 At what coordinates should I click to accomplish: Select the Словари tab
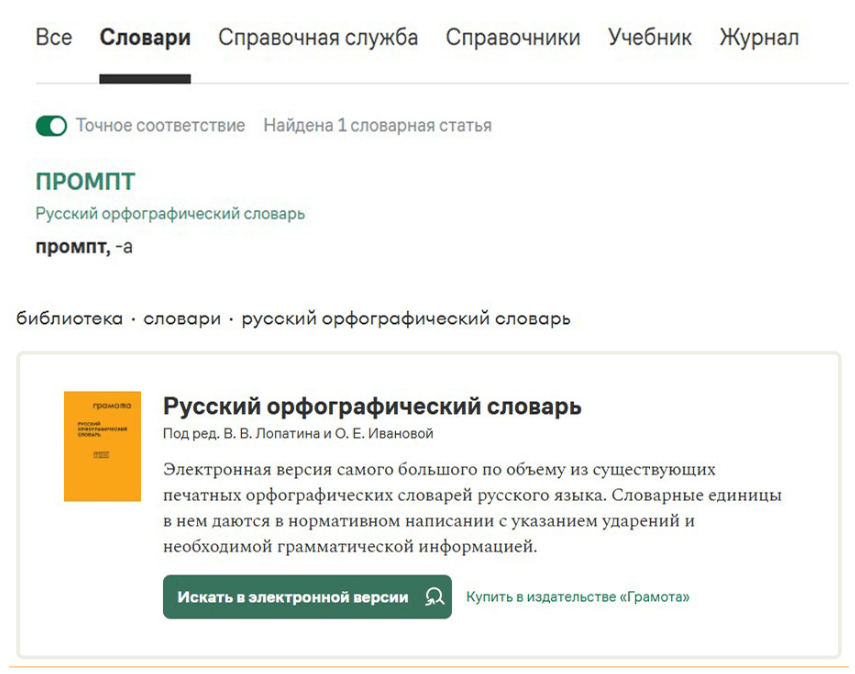(x=145, y=38)
